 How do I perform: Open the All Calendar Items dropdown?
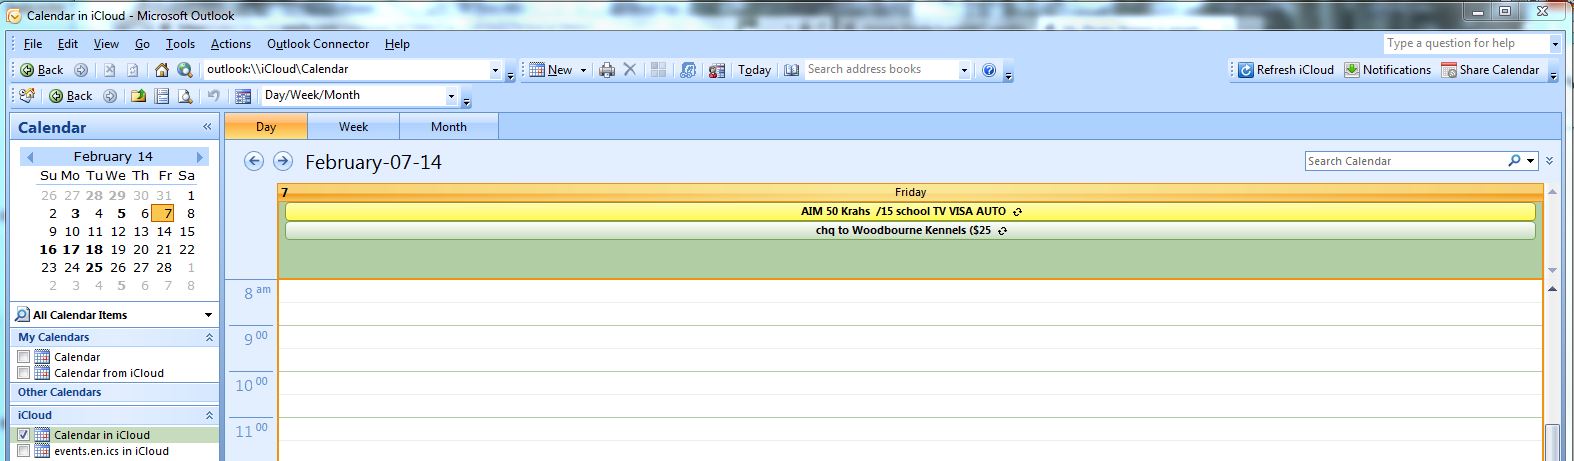point(208,315)
